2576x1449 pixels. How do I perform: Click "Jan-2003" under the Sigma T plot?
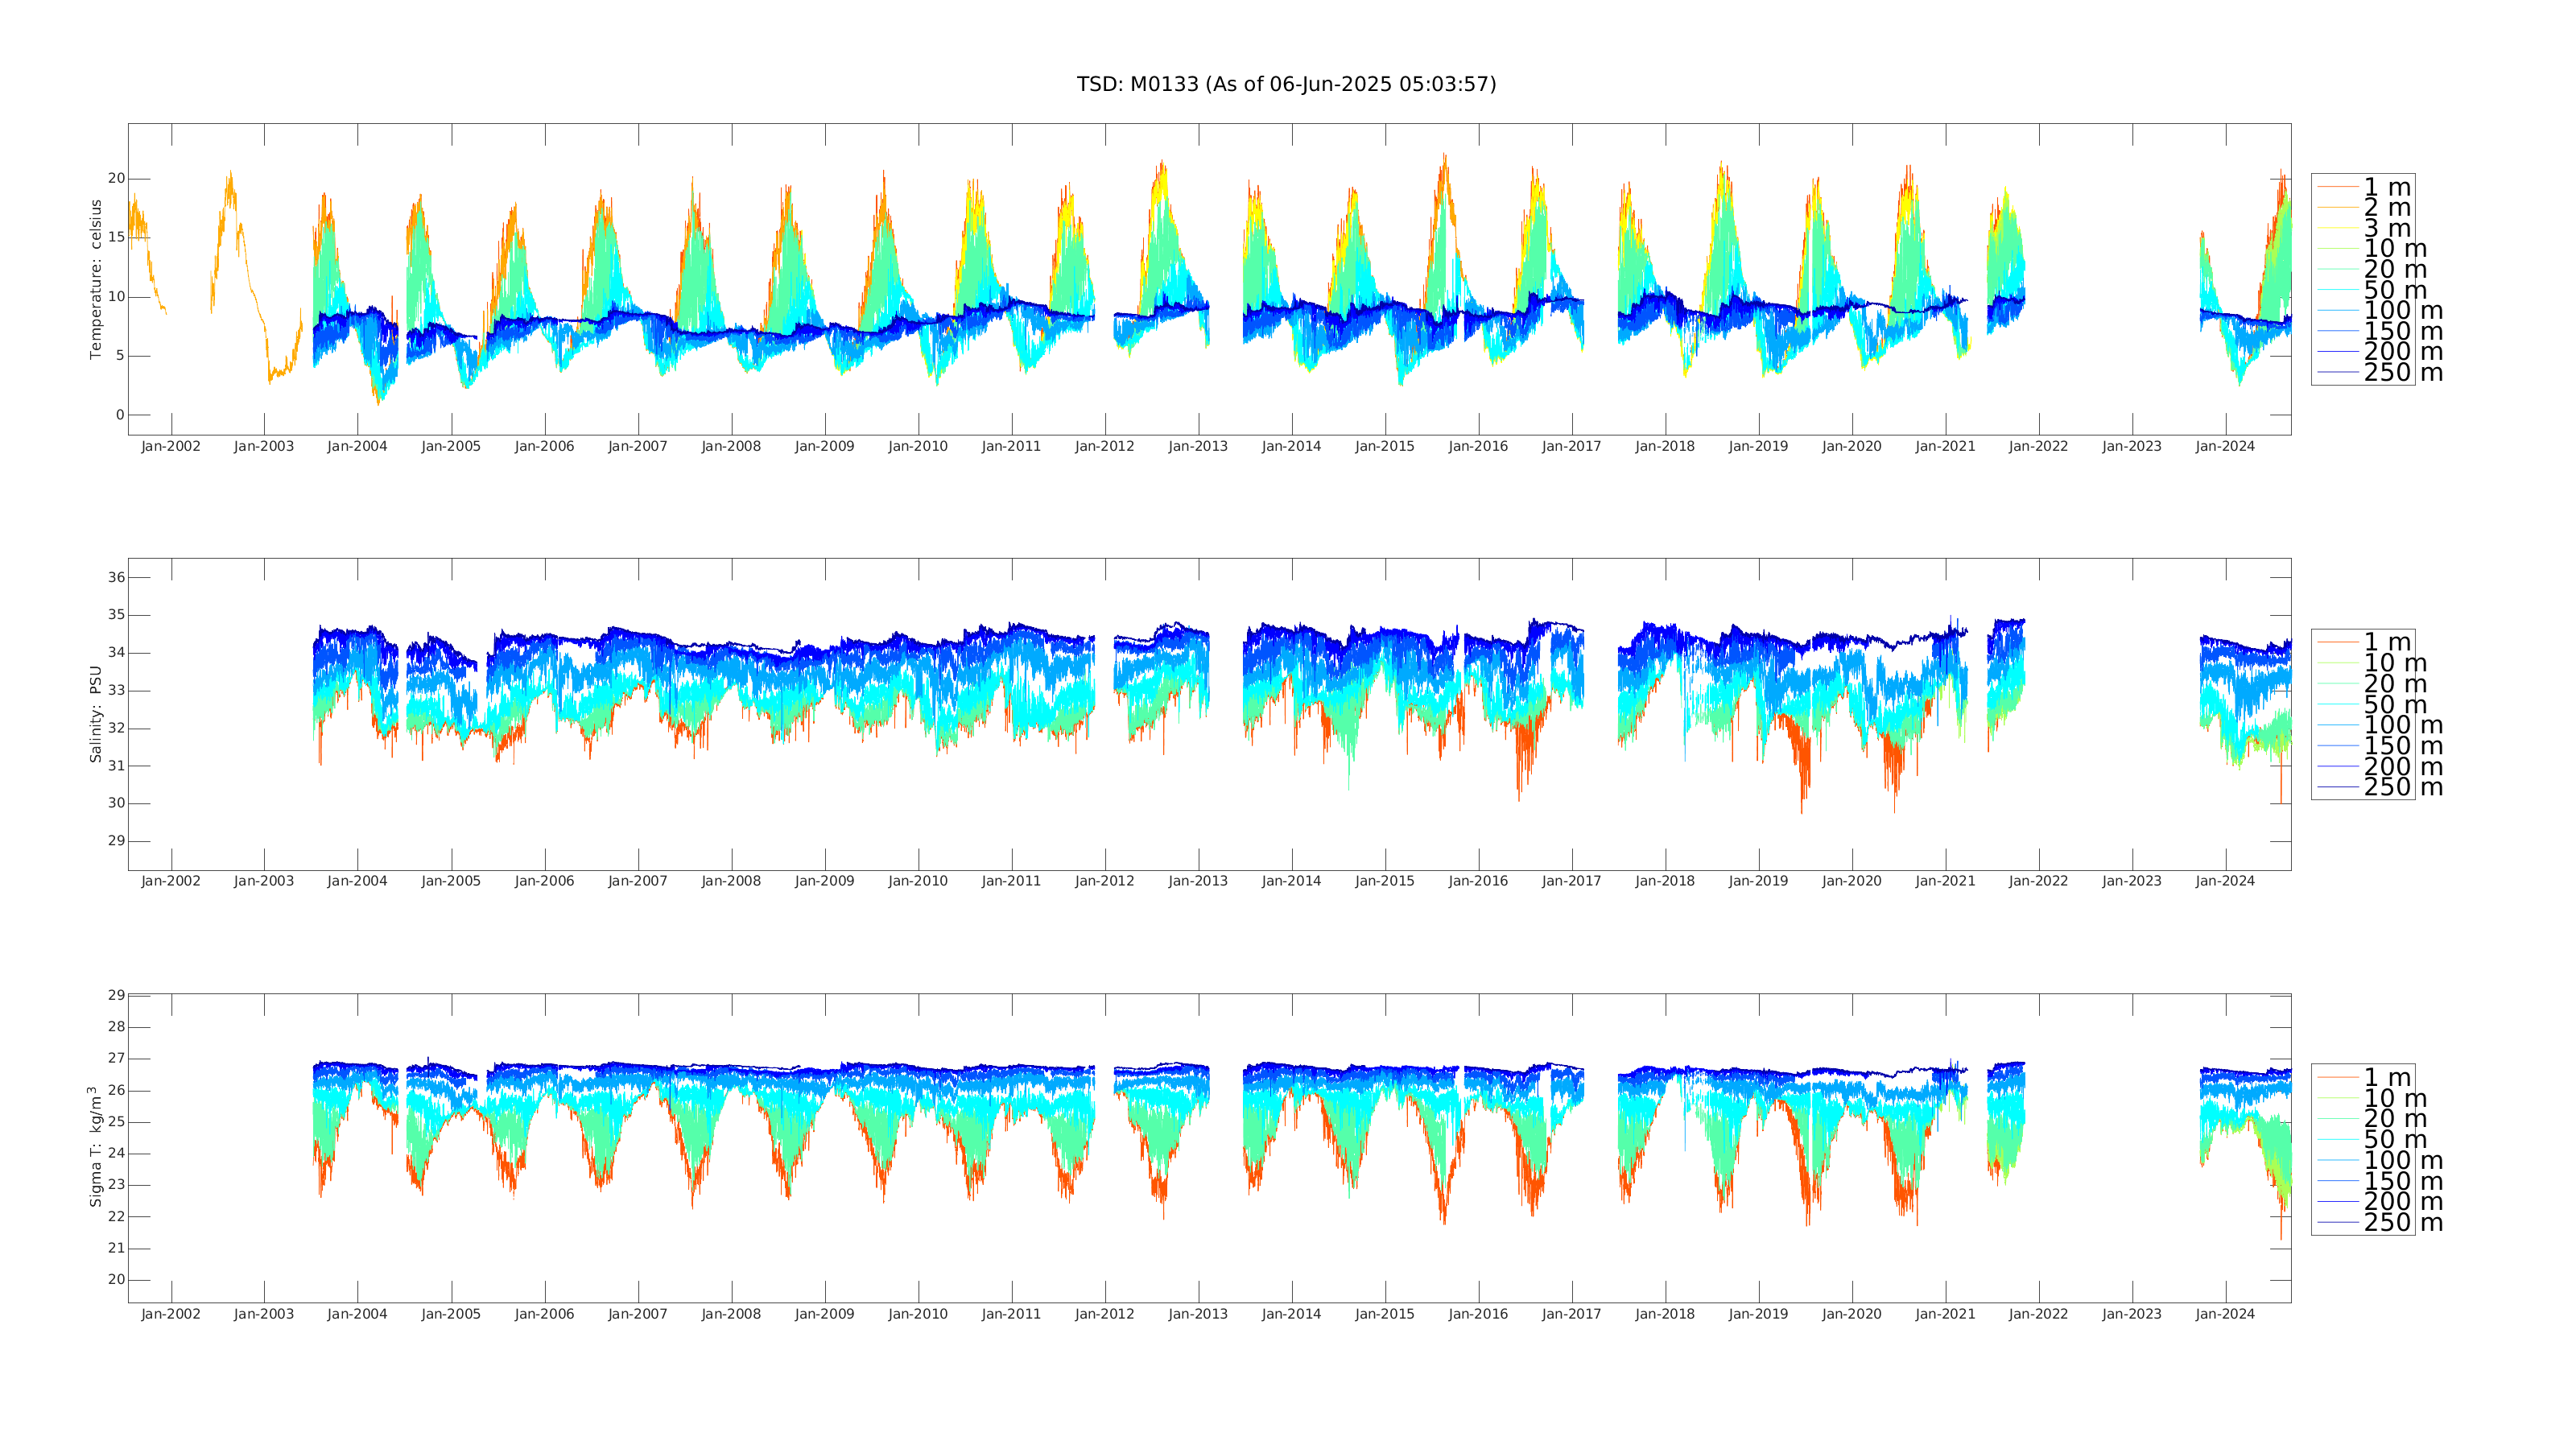[x=264, y=1314]
